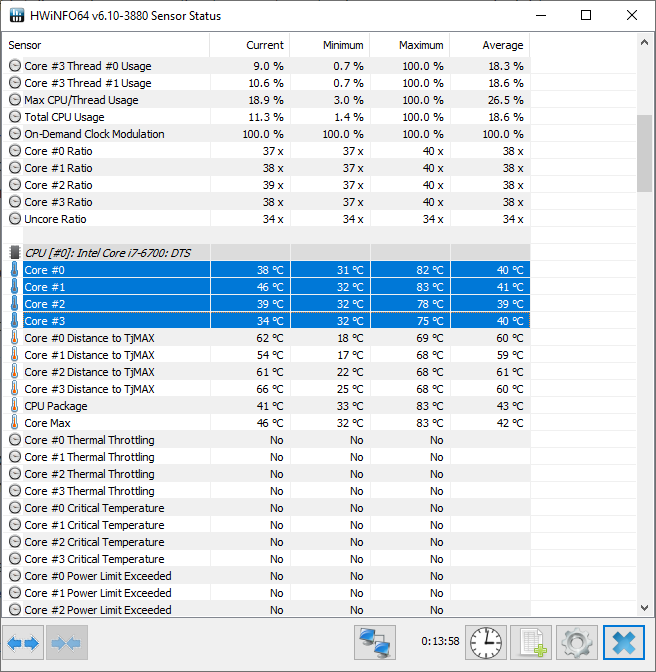656x672 pixels.
Task: Click the blue X close sensors button
Action: (623, 642)
